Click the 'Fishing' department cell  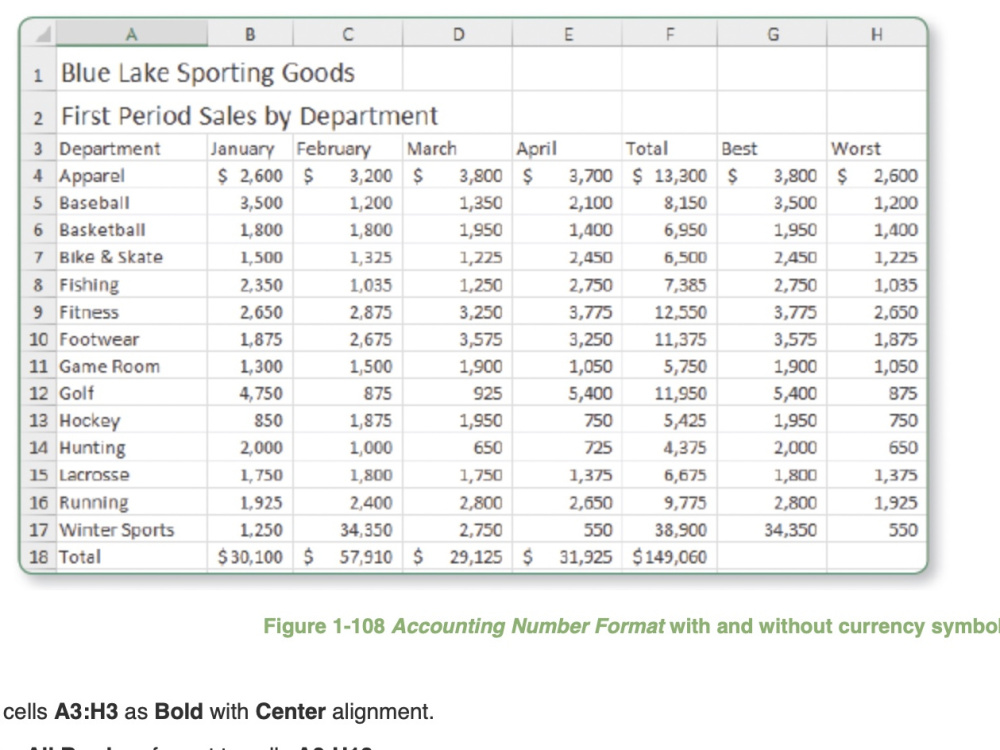point(131,284)
